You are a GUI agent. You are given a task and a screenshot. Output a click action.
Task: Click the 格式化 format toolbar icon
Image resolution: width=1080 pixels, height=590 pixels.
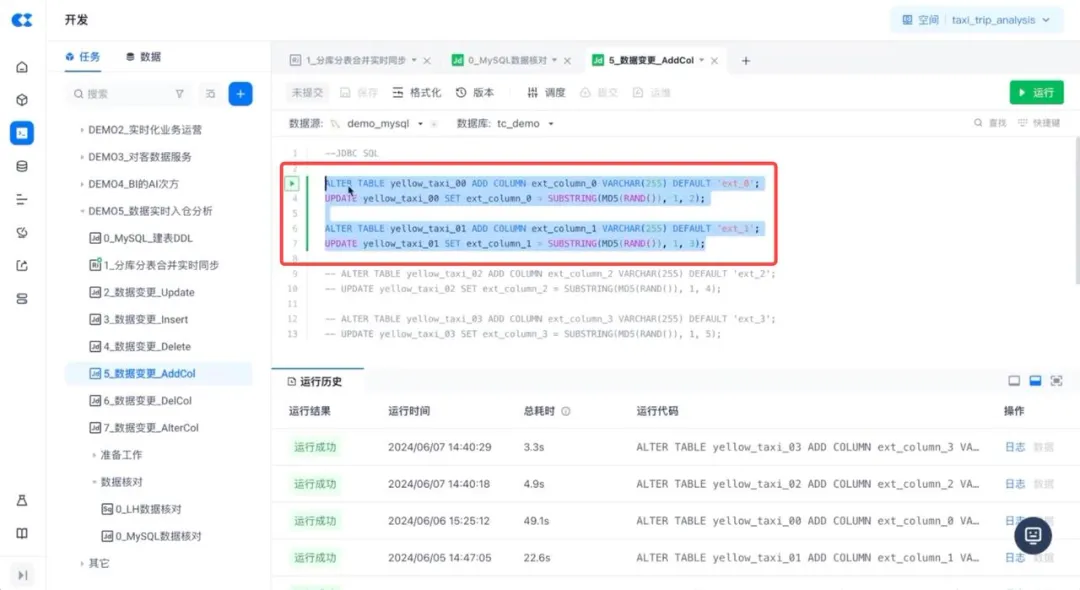pos(416,93)
